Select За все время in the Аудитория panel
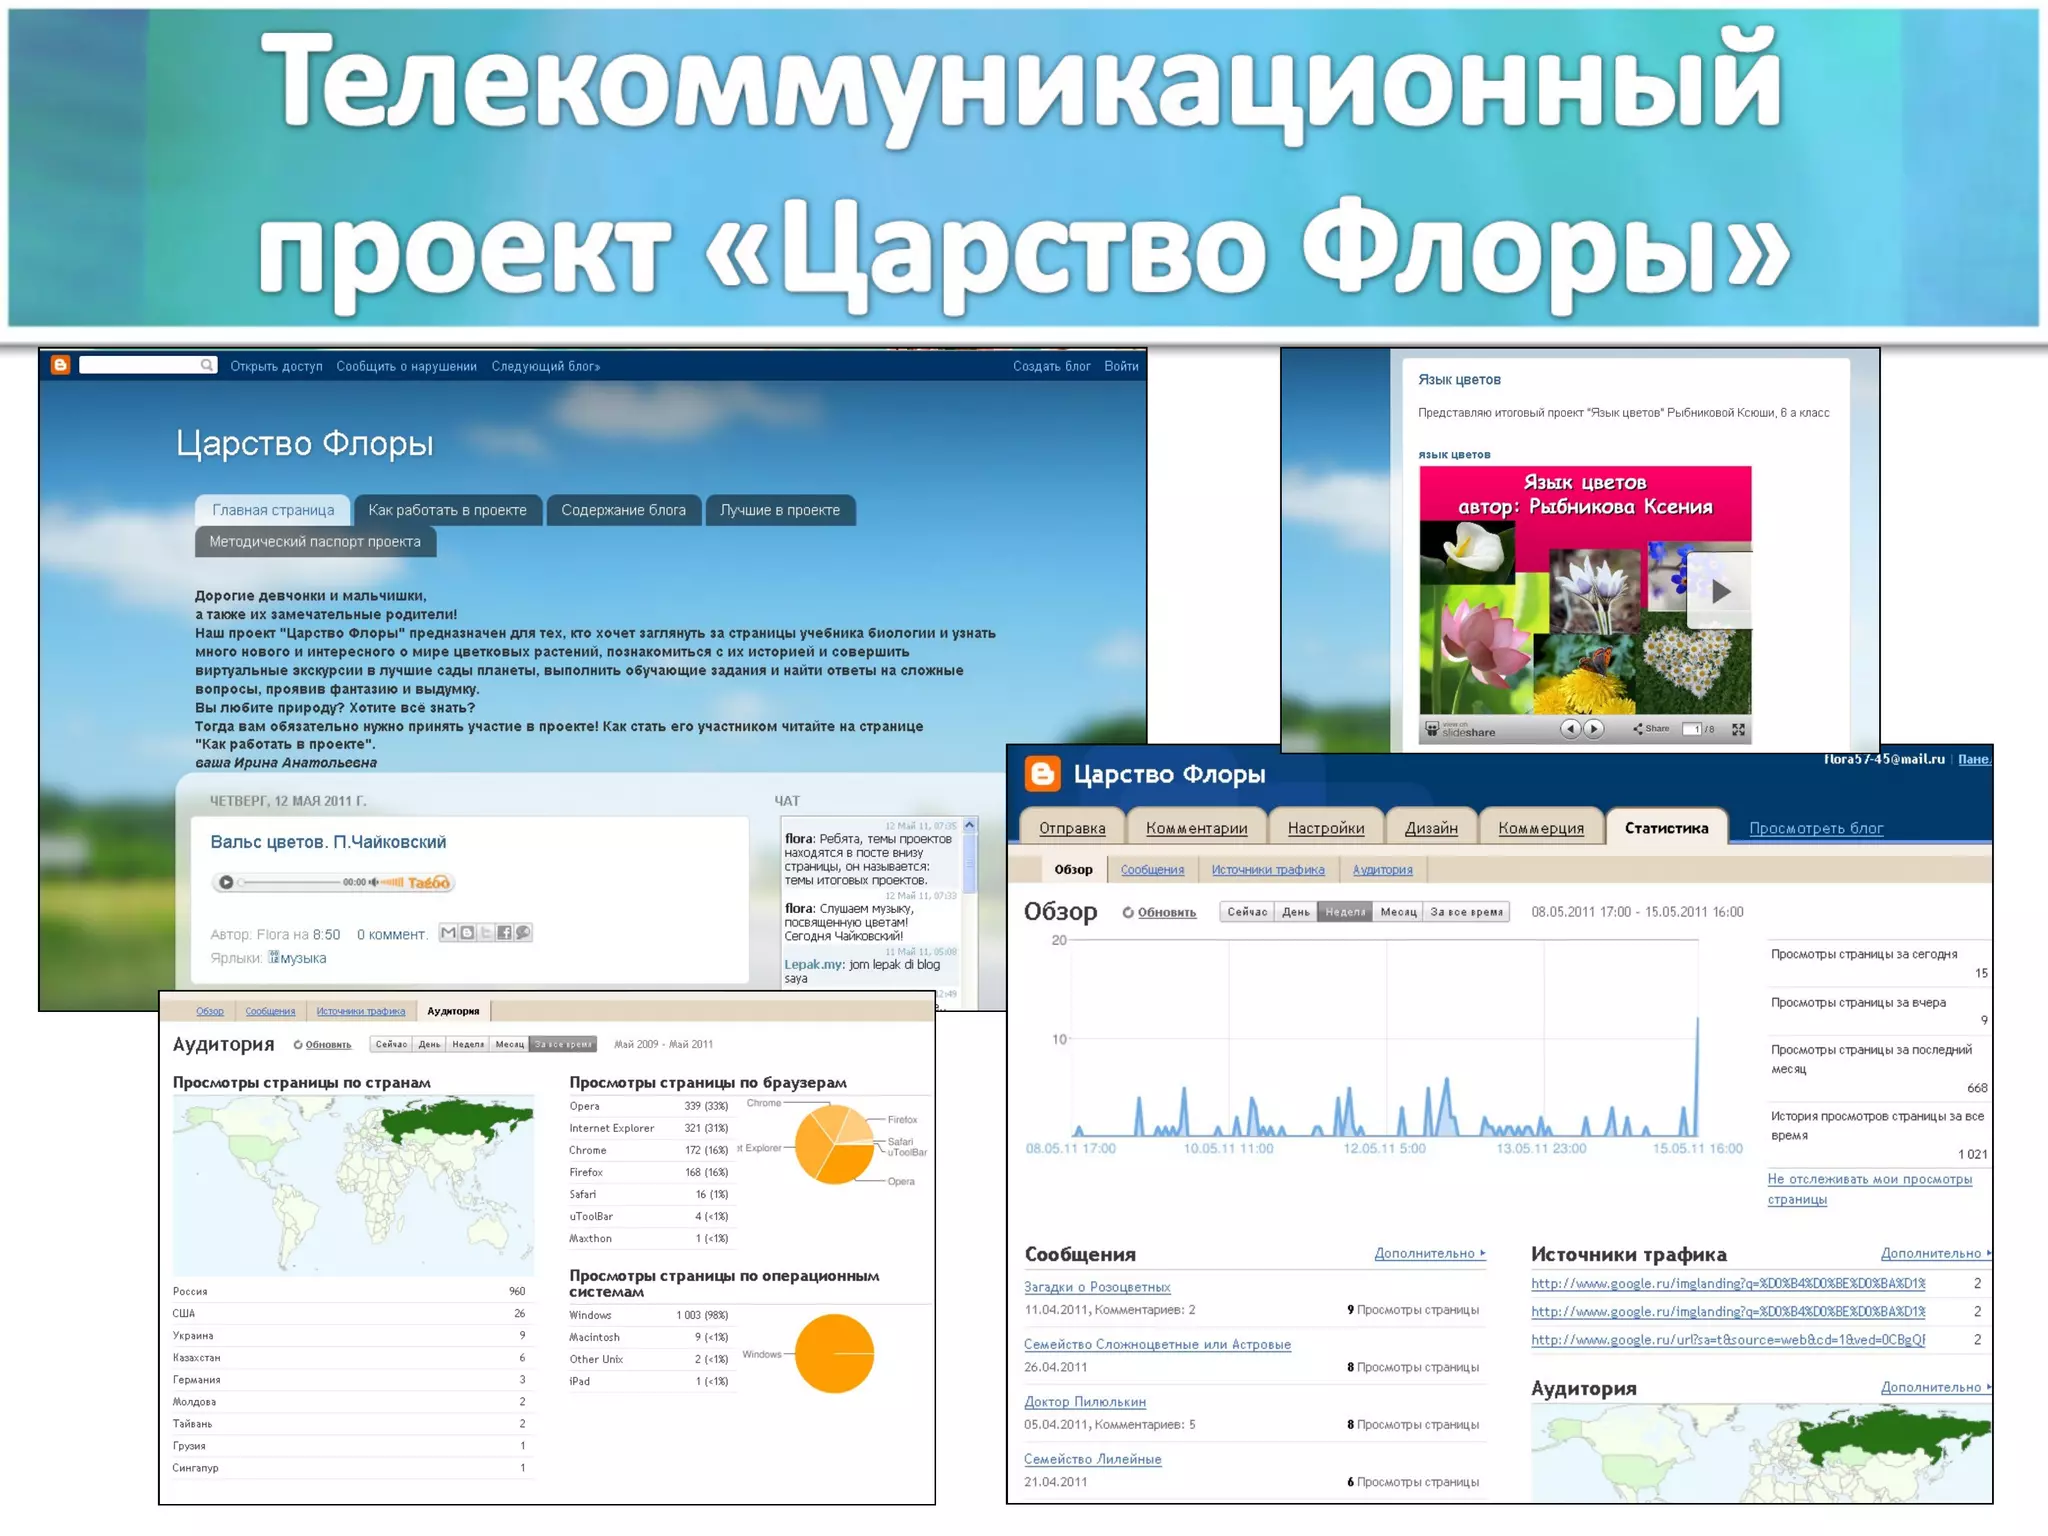This screenshot has height=1536, width=2048. 563,1044
